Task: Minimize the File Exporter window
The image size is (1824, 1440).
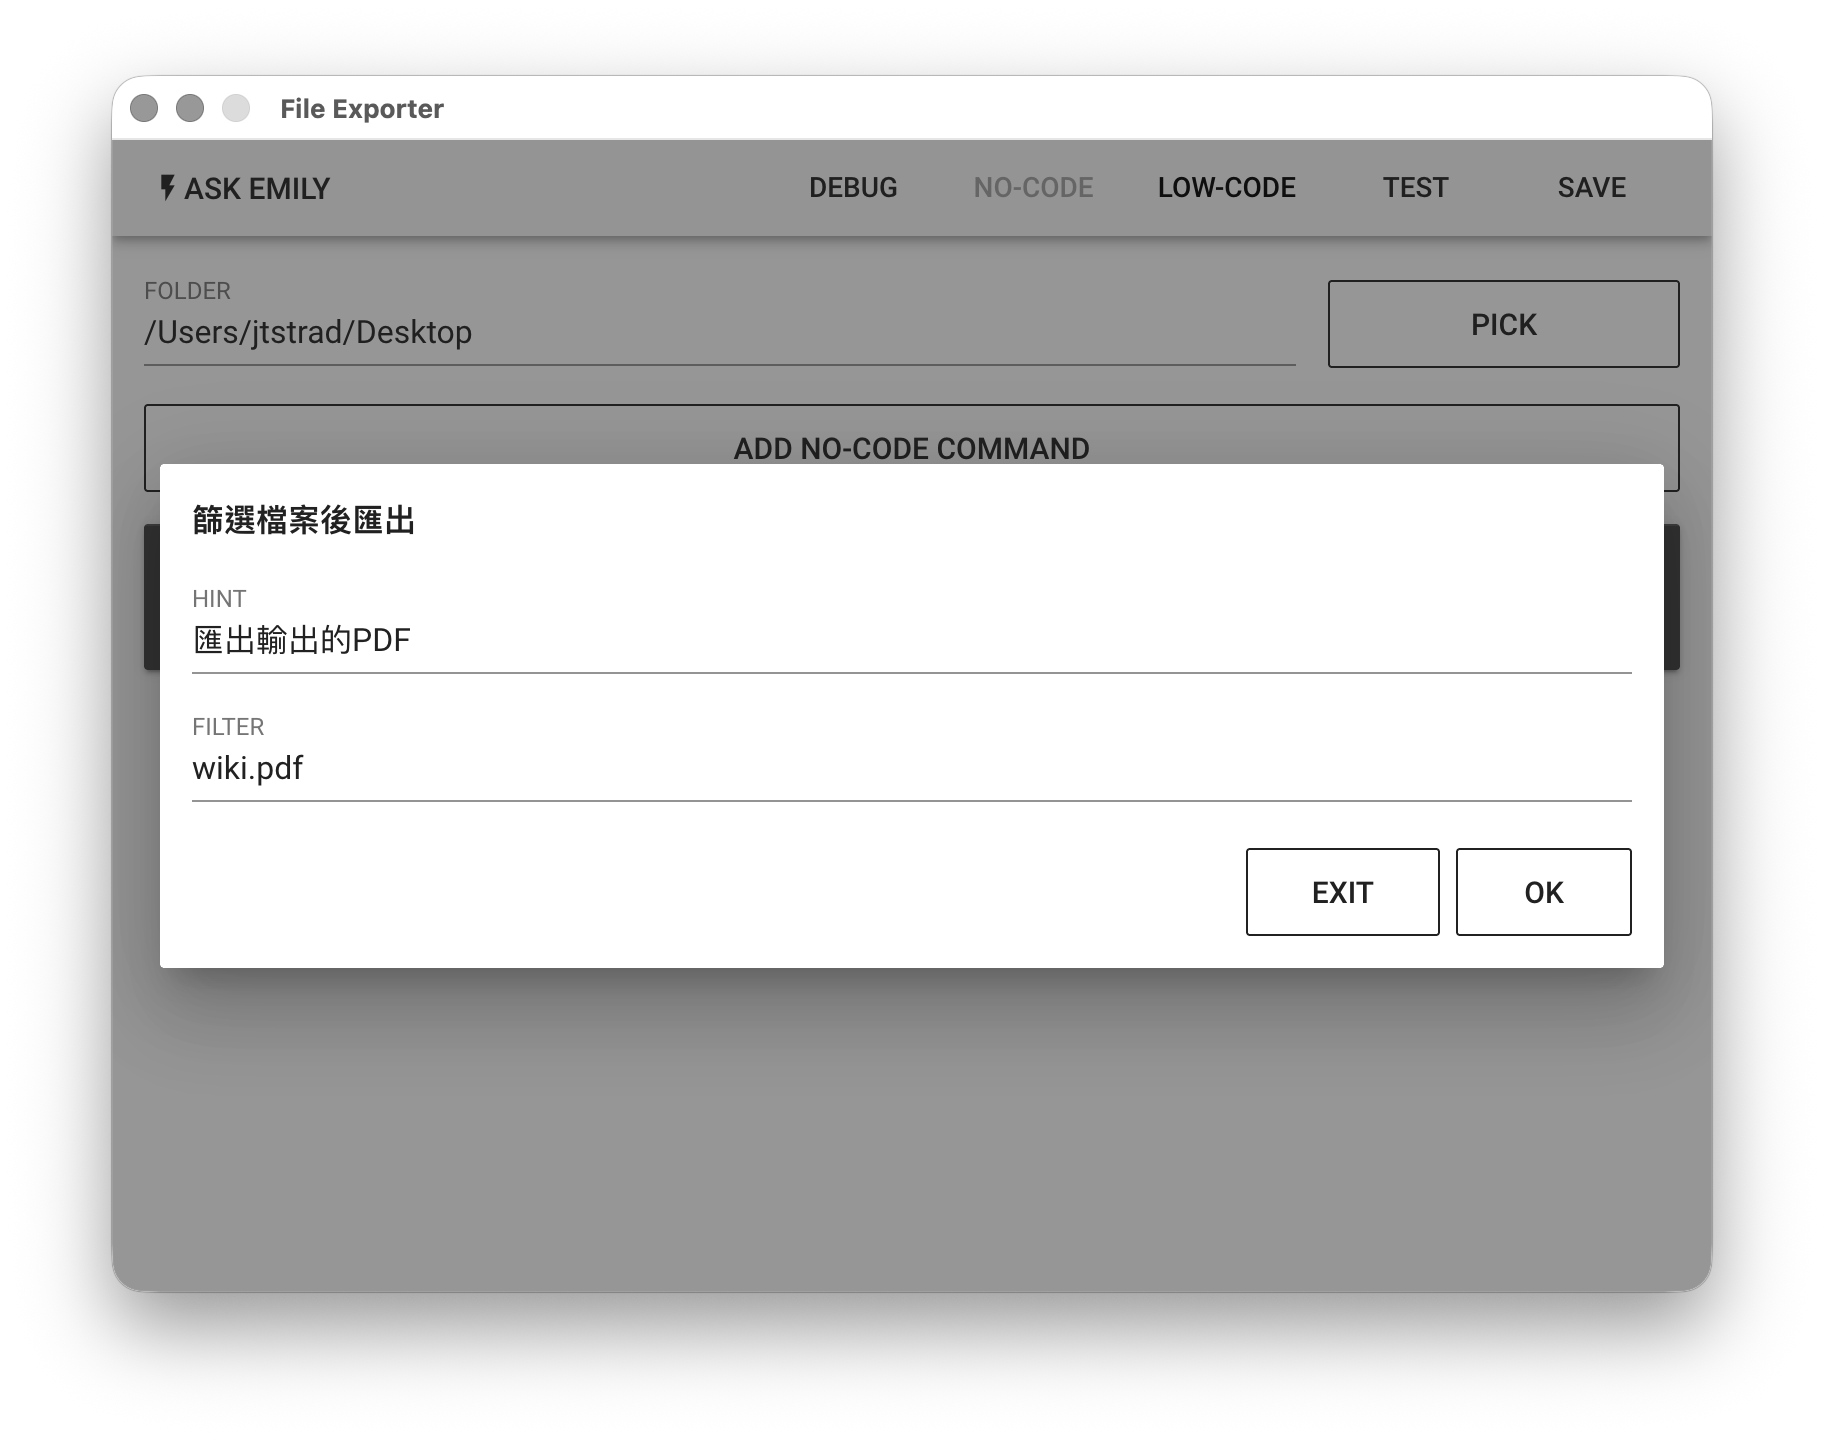Action: point(190,108)
